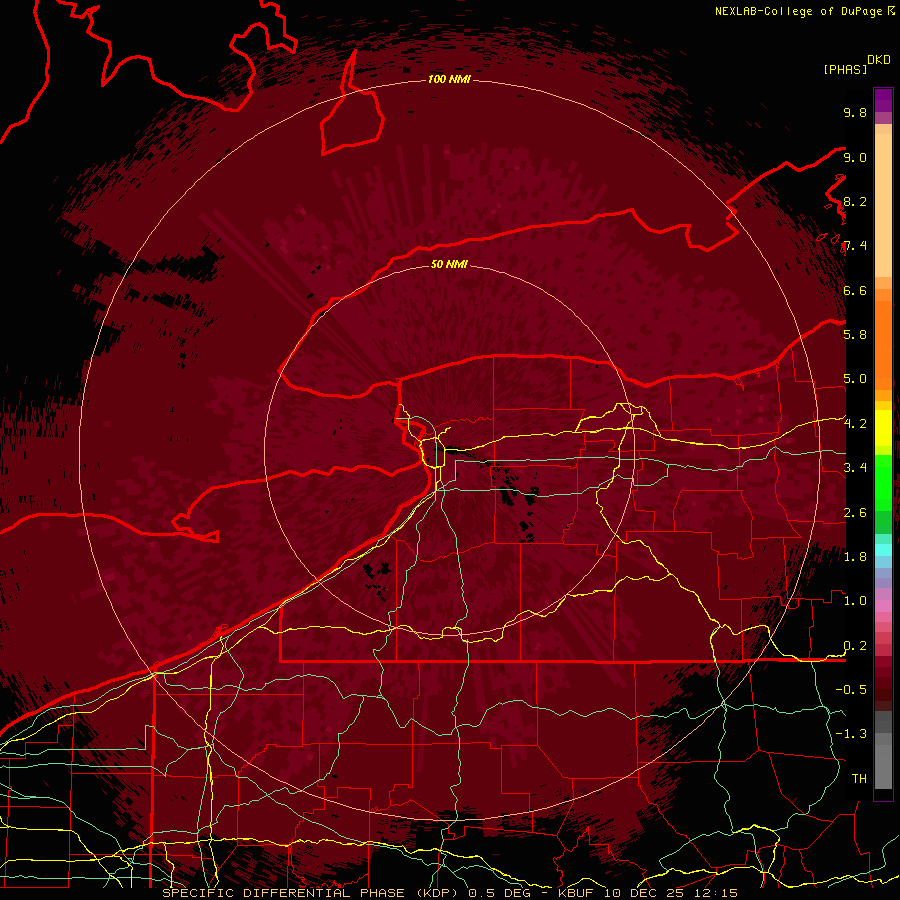Click the [PHAS] legend heading

[844, 69]
